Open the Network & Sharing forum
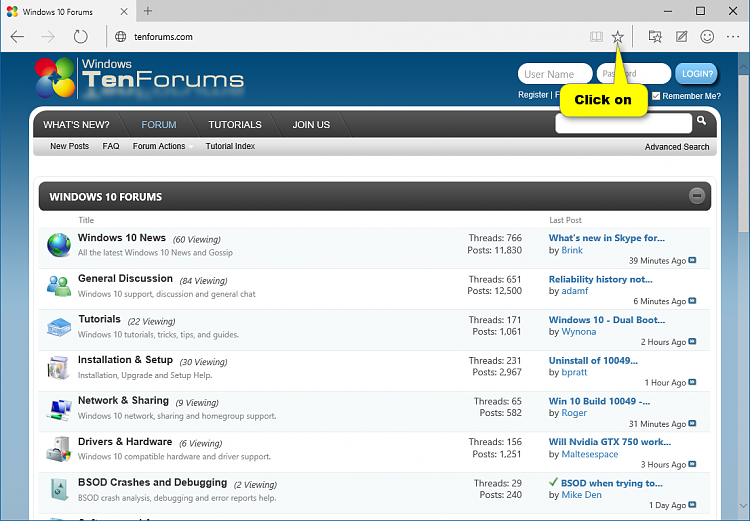The width and height of the screenshot is (750, 521). 123,400
